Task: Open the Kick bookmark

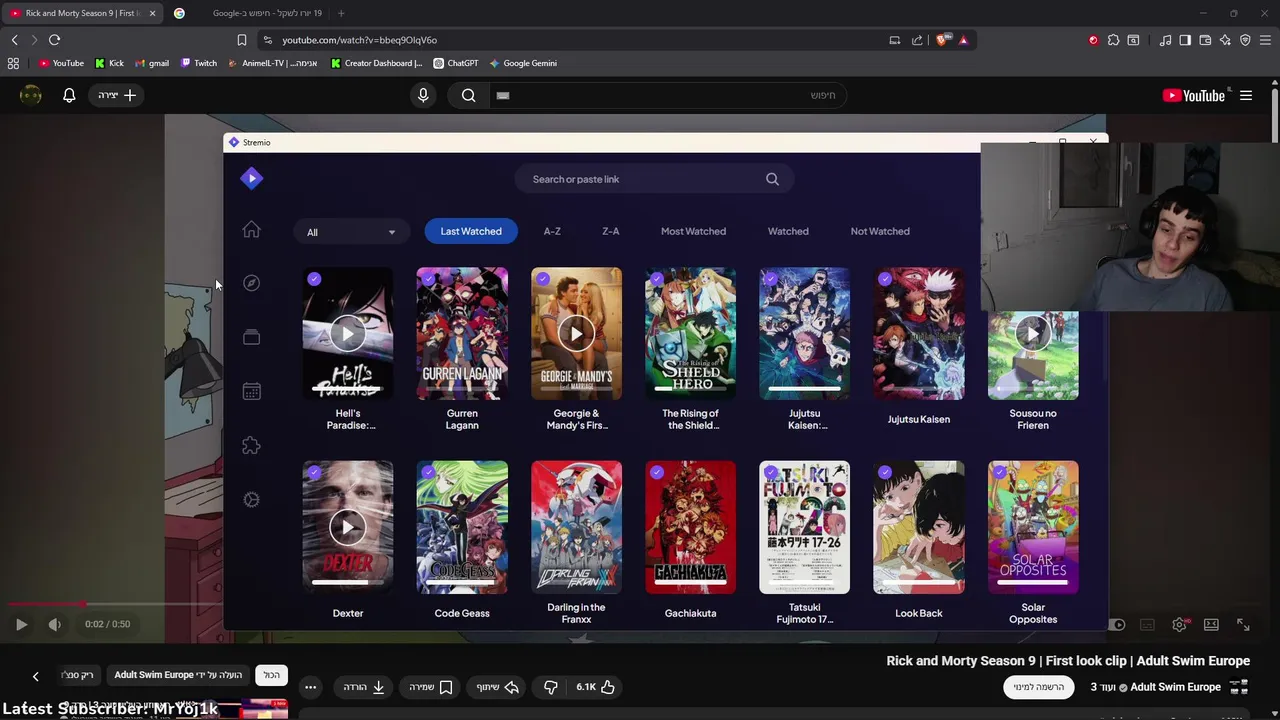Action: point(110,63)
